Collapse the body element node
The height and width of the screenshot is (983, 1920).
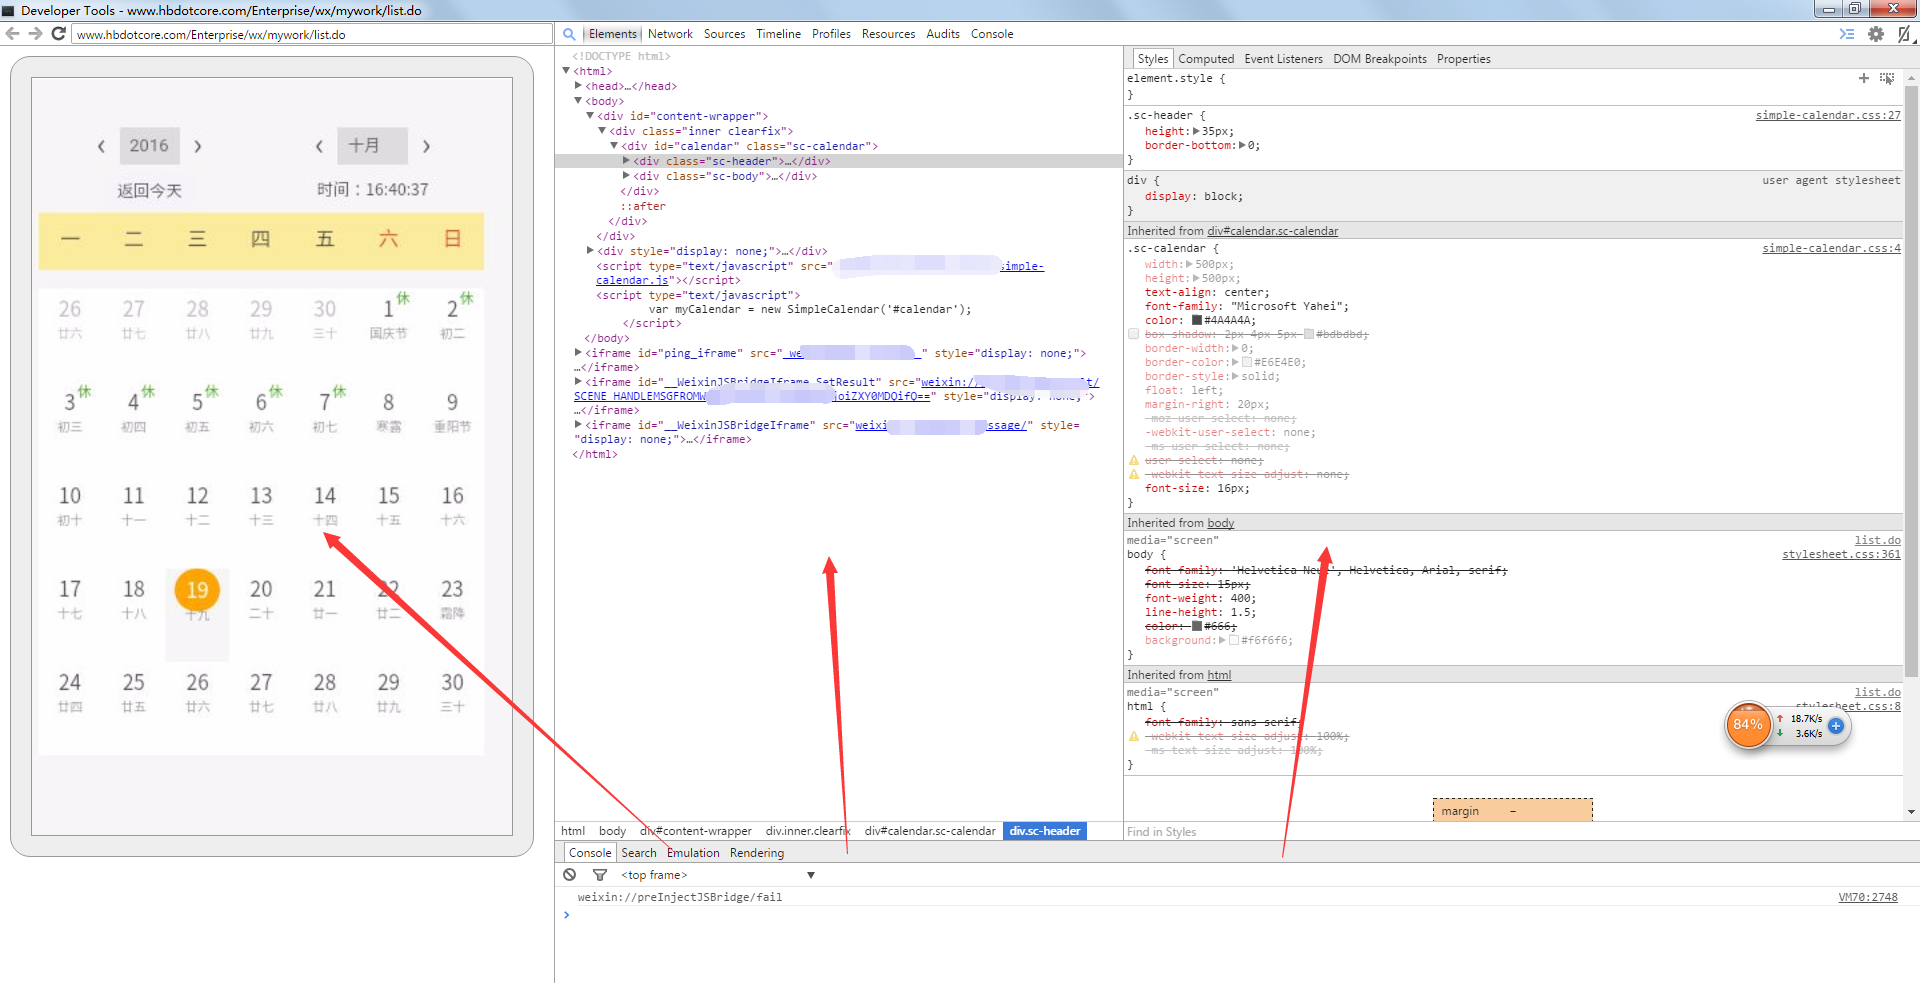578,101
